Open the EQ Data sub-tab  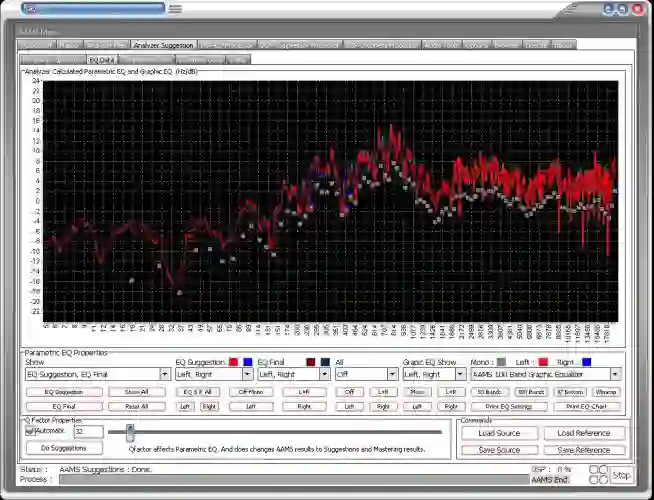(102, 60)
